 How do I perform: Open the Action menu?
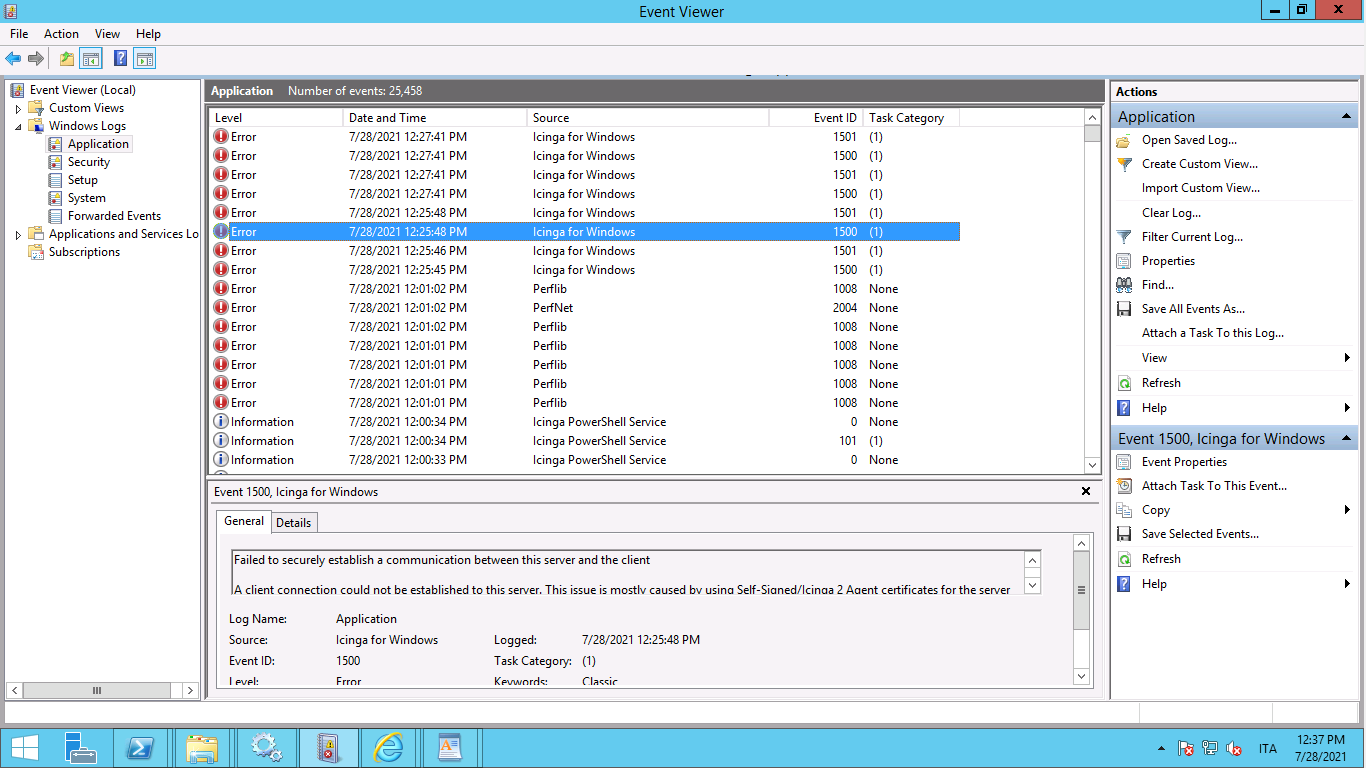61,33
